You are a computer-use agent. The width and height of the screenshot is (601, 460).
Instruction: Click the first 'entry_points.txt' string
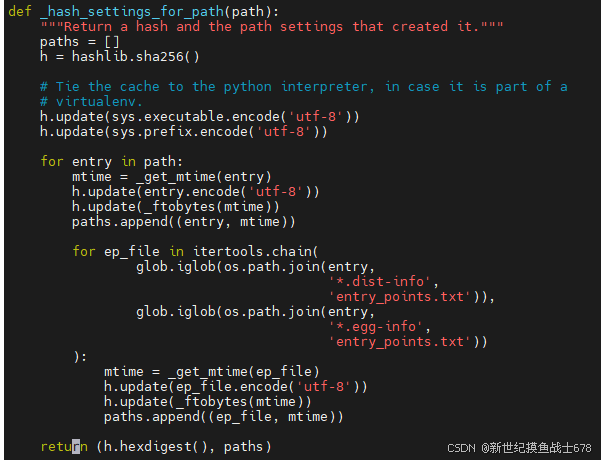tap(399, 297)
